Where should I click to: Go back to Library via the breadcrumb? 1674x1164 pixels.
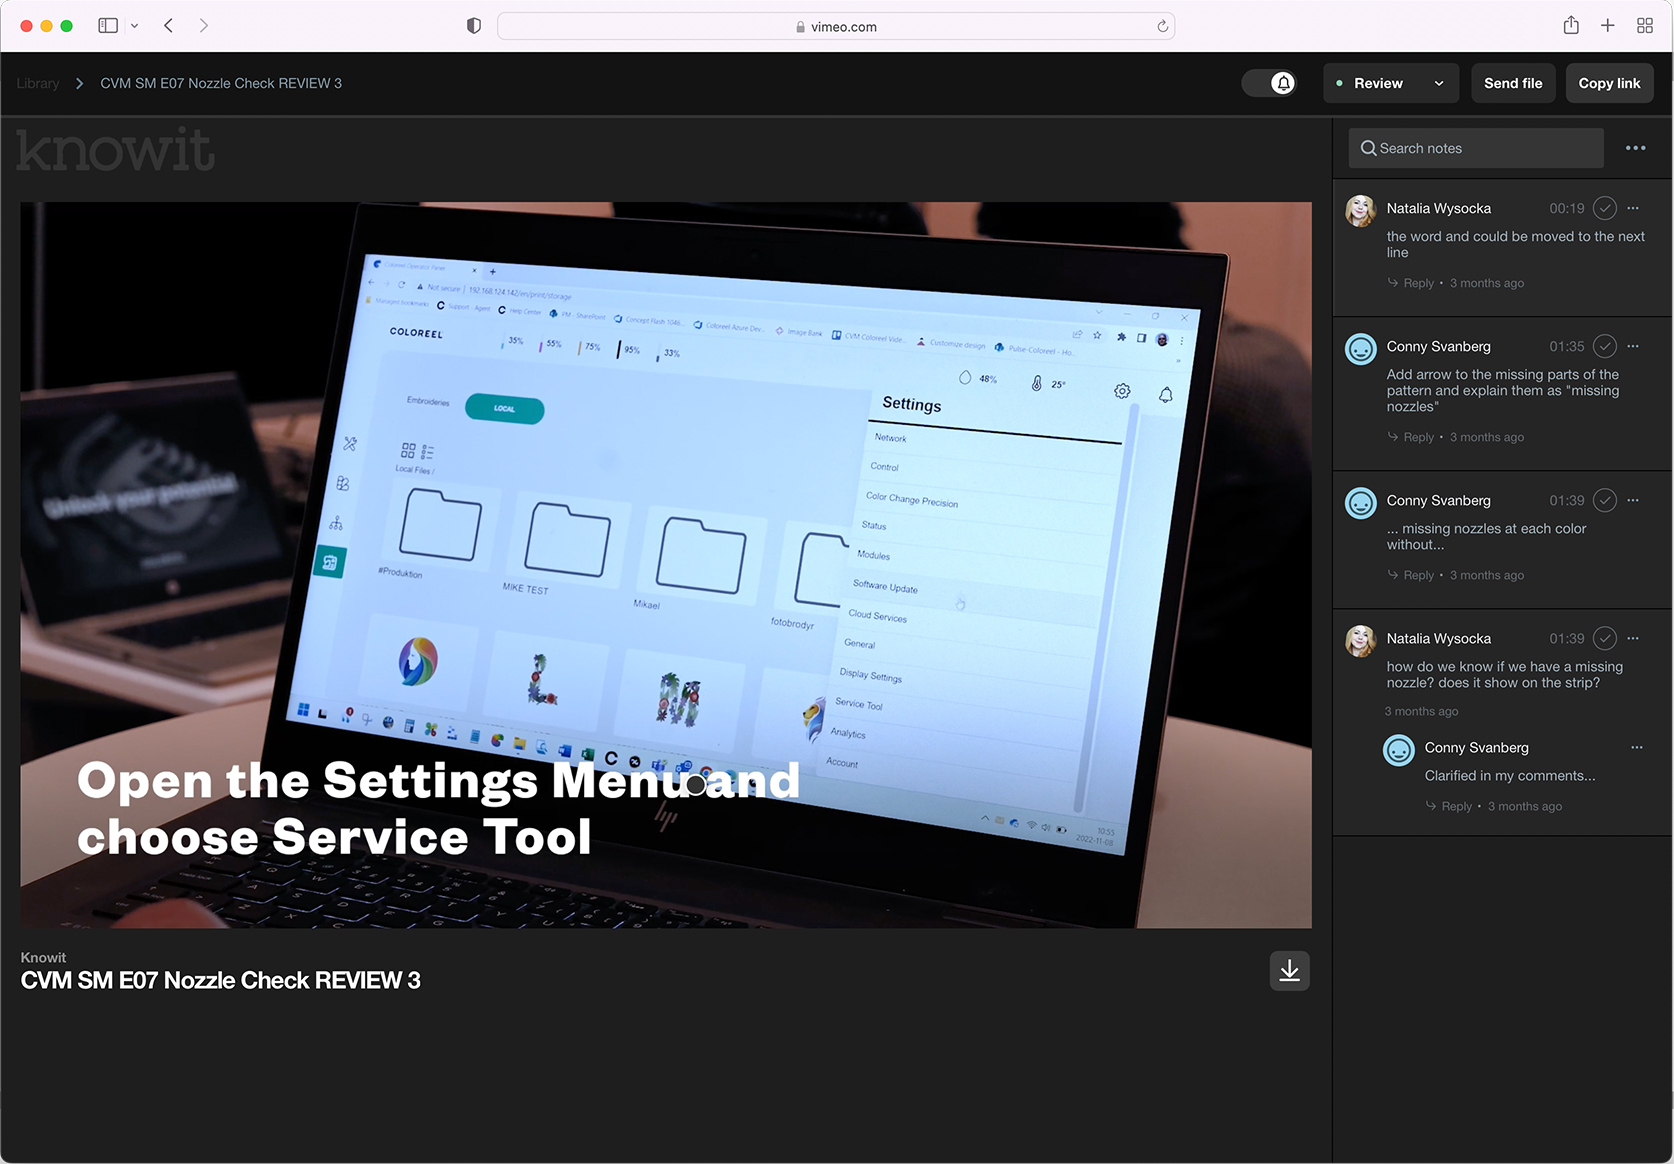point(37,83)
